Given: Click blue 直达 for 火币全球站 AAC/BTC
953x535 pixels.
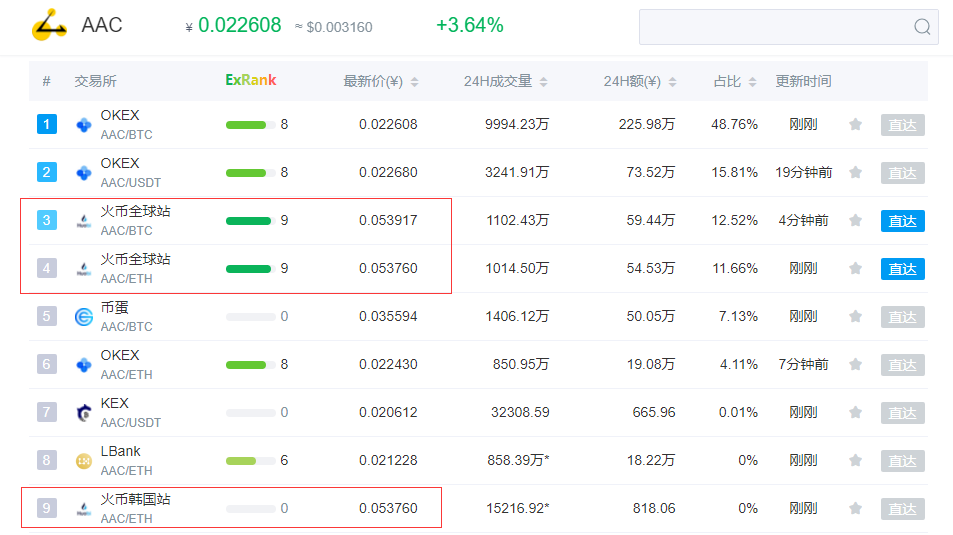Looking at the screenshot, I should 903,221.
